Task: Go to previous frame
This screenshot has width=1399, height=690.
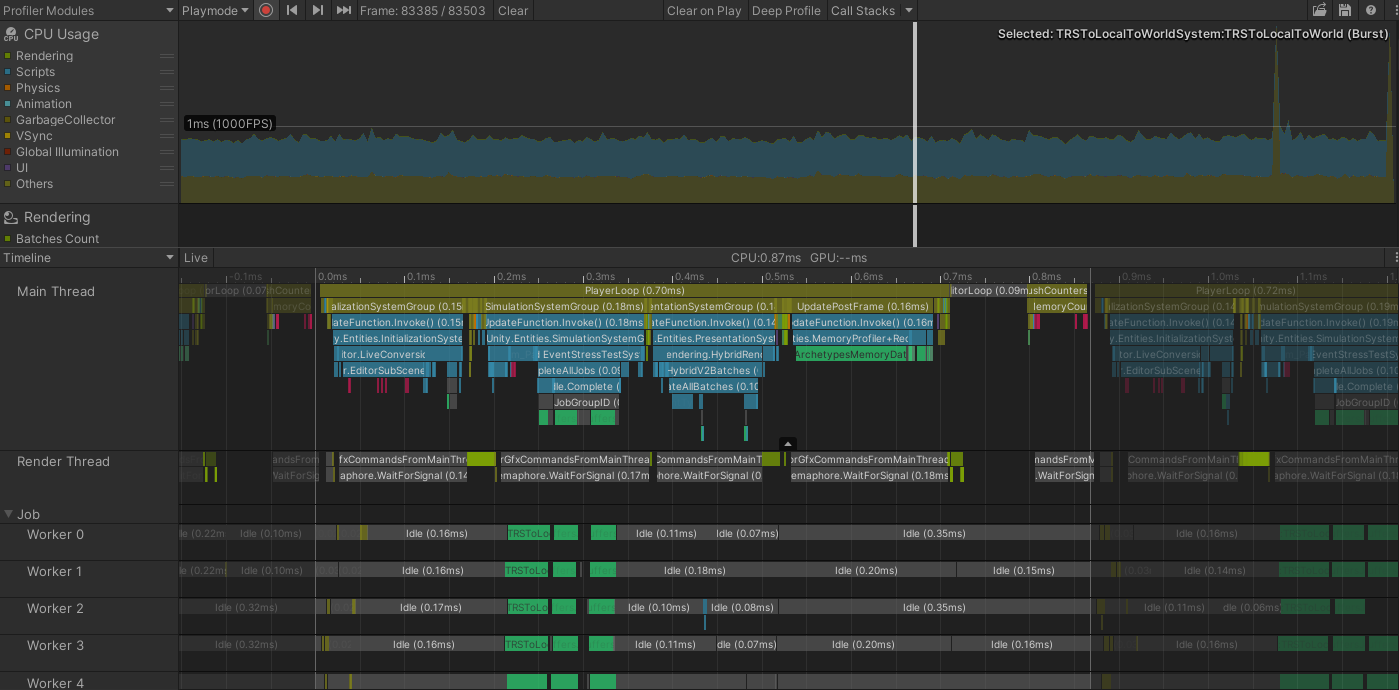Action: click(292, 10)
